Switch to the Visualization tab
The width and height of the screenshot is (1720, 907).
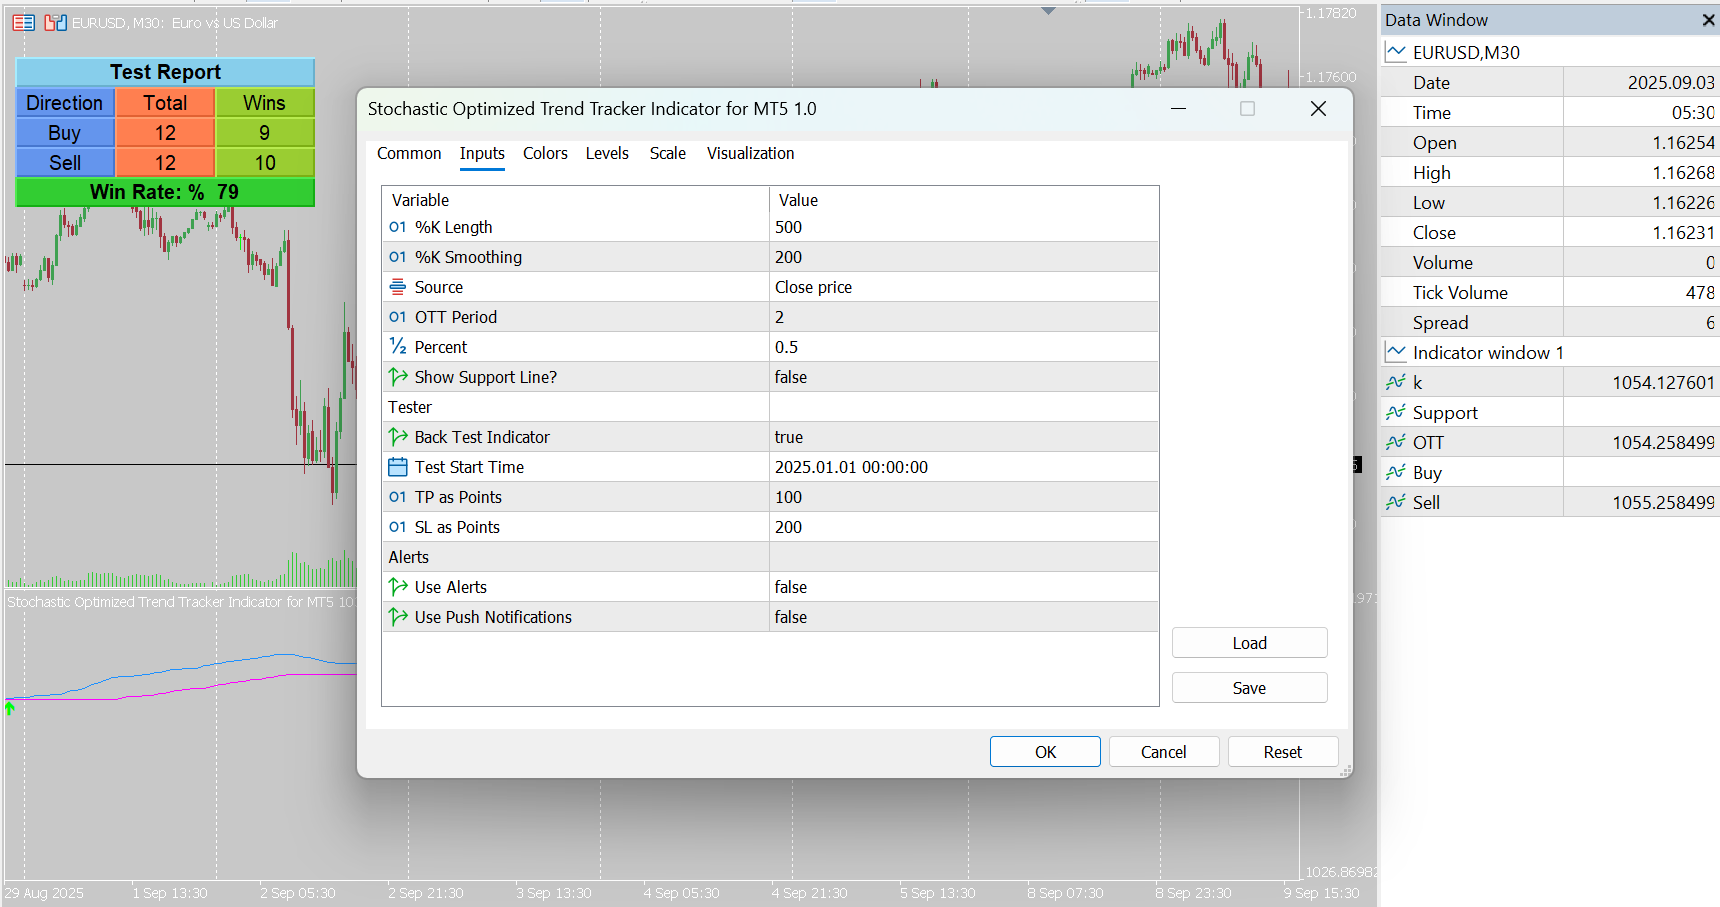pyautogui.click(x=751, y=153)
